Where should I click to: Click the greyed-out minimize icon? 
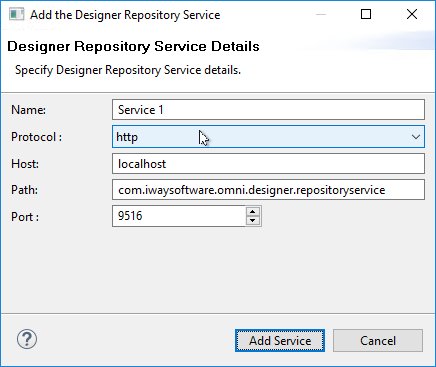coord(321,14)
